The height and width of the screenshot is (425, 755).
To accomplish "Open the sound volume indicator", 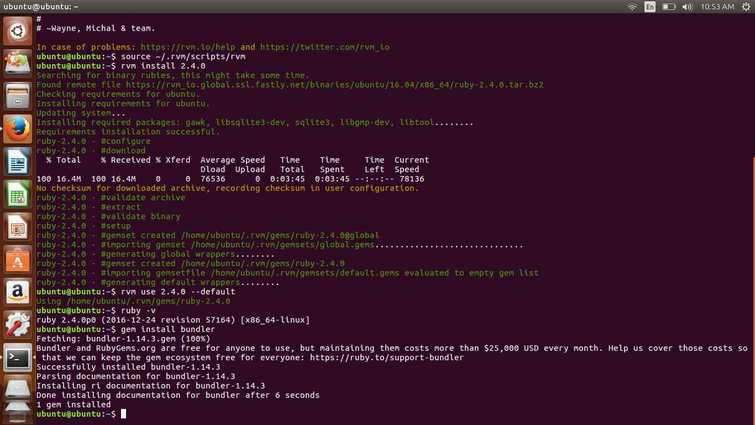I will pyautogui.click(x=687, y=7).
